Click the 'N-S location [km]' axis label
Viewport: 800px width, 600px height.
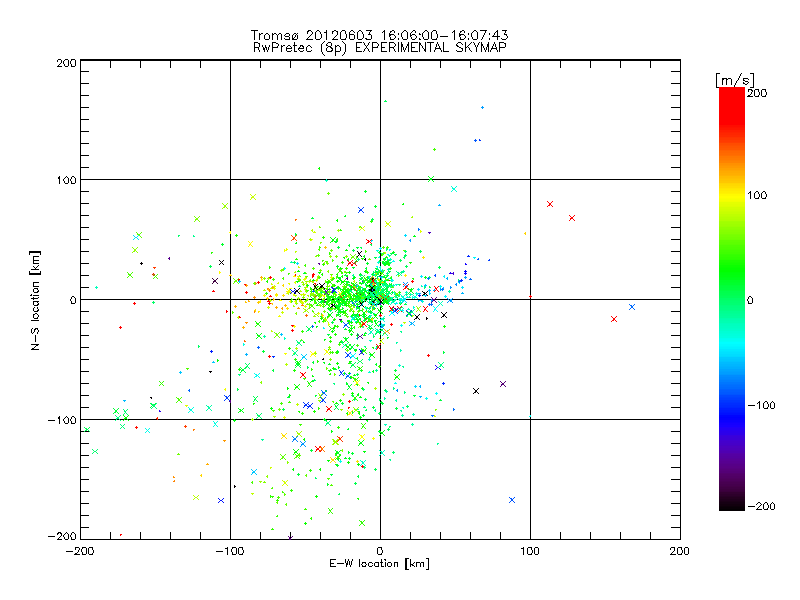pos(35,301)
